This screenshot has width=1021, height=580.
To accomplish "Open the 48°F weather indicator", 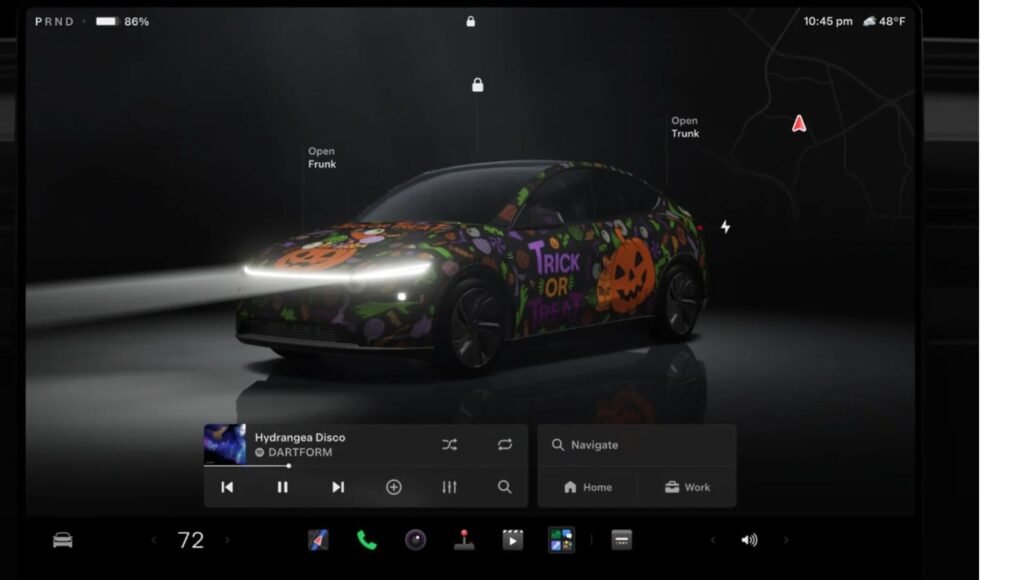I will click(884, 21).
